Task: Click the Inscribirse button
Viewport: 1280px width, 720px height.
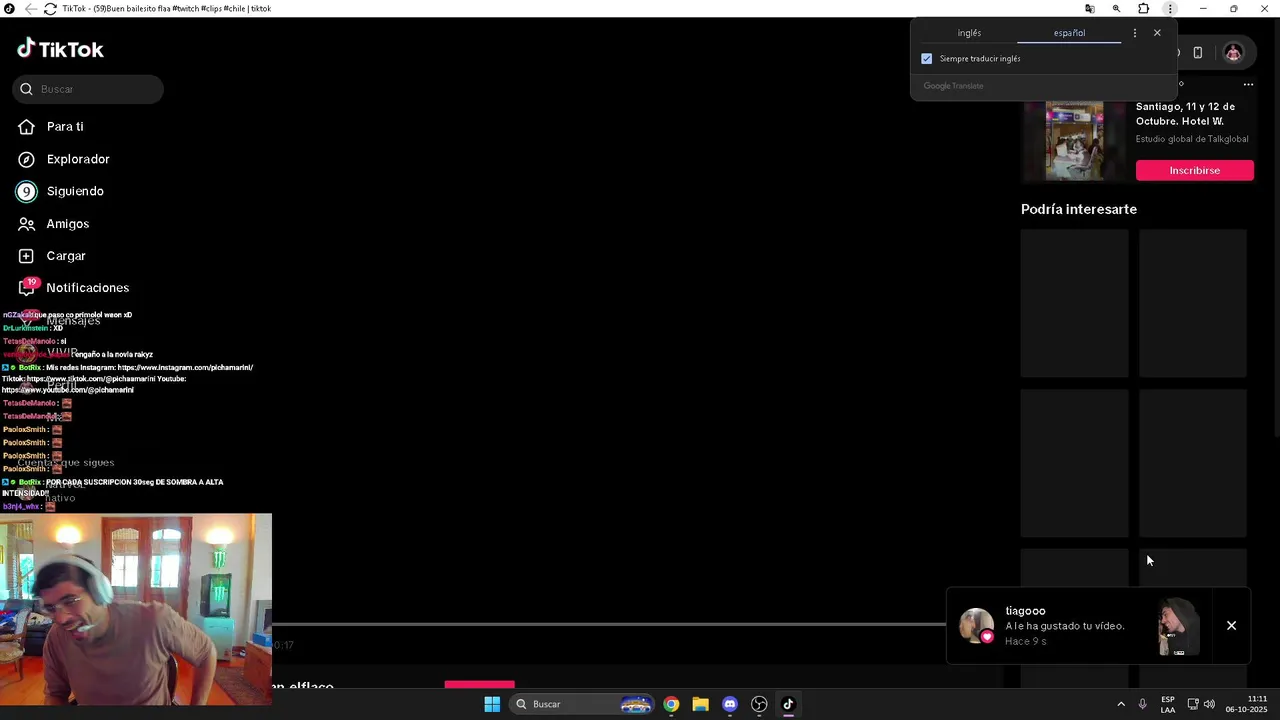Action: pos(1194,171)
